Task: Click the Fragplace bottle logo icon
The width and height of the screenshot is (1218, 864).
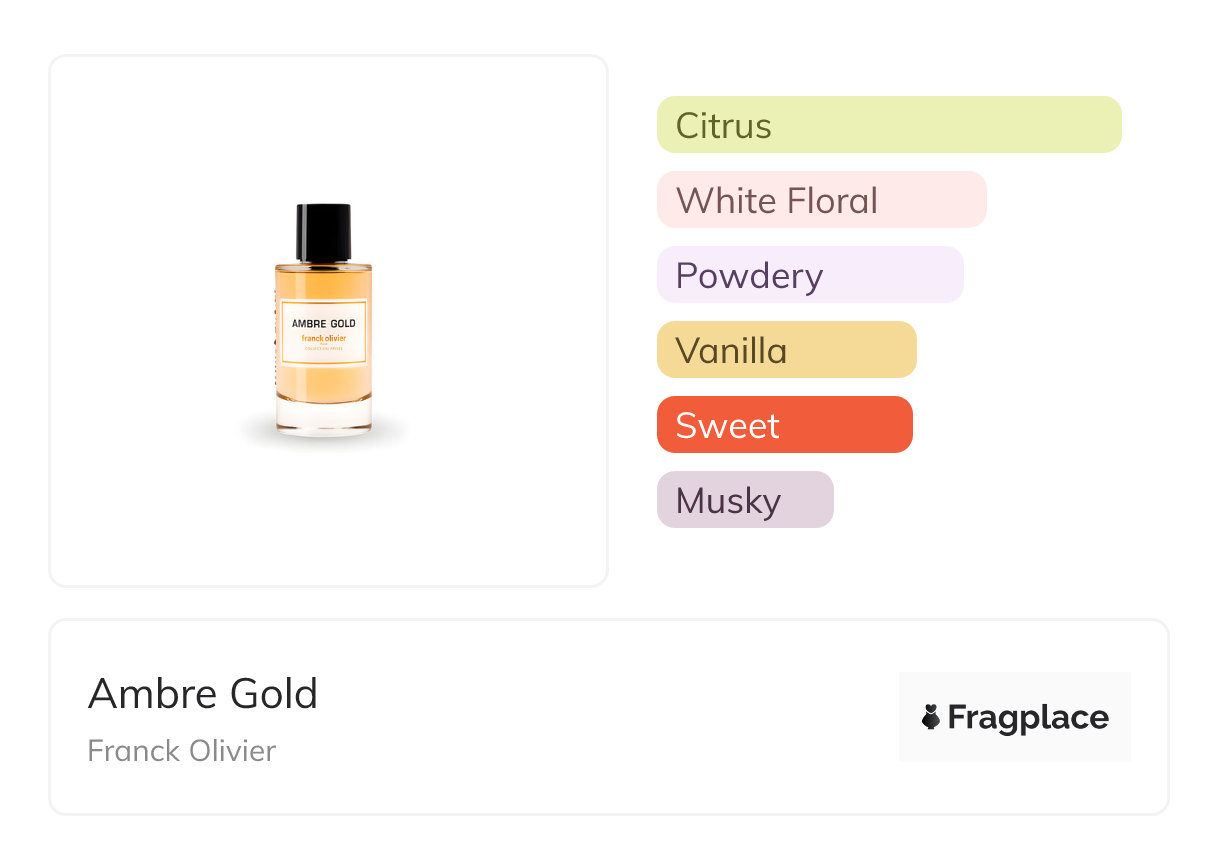Action: pyautogui.click(x=931, y=717)
